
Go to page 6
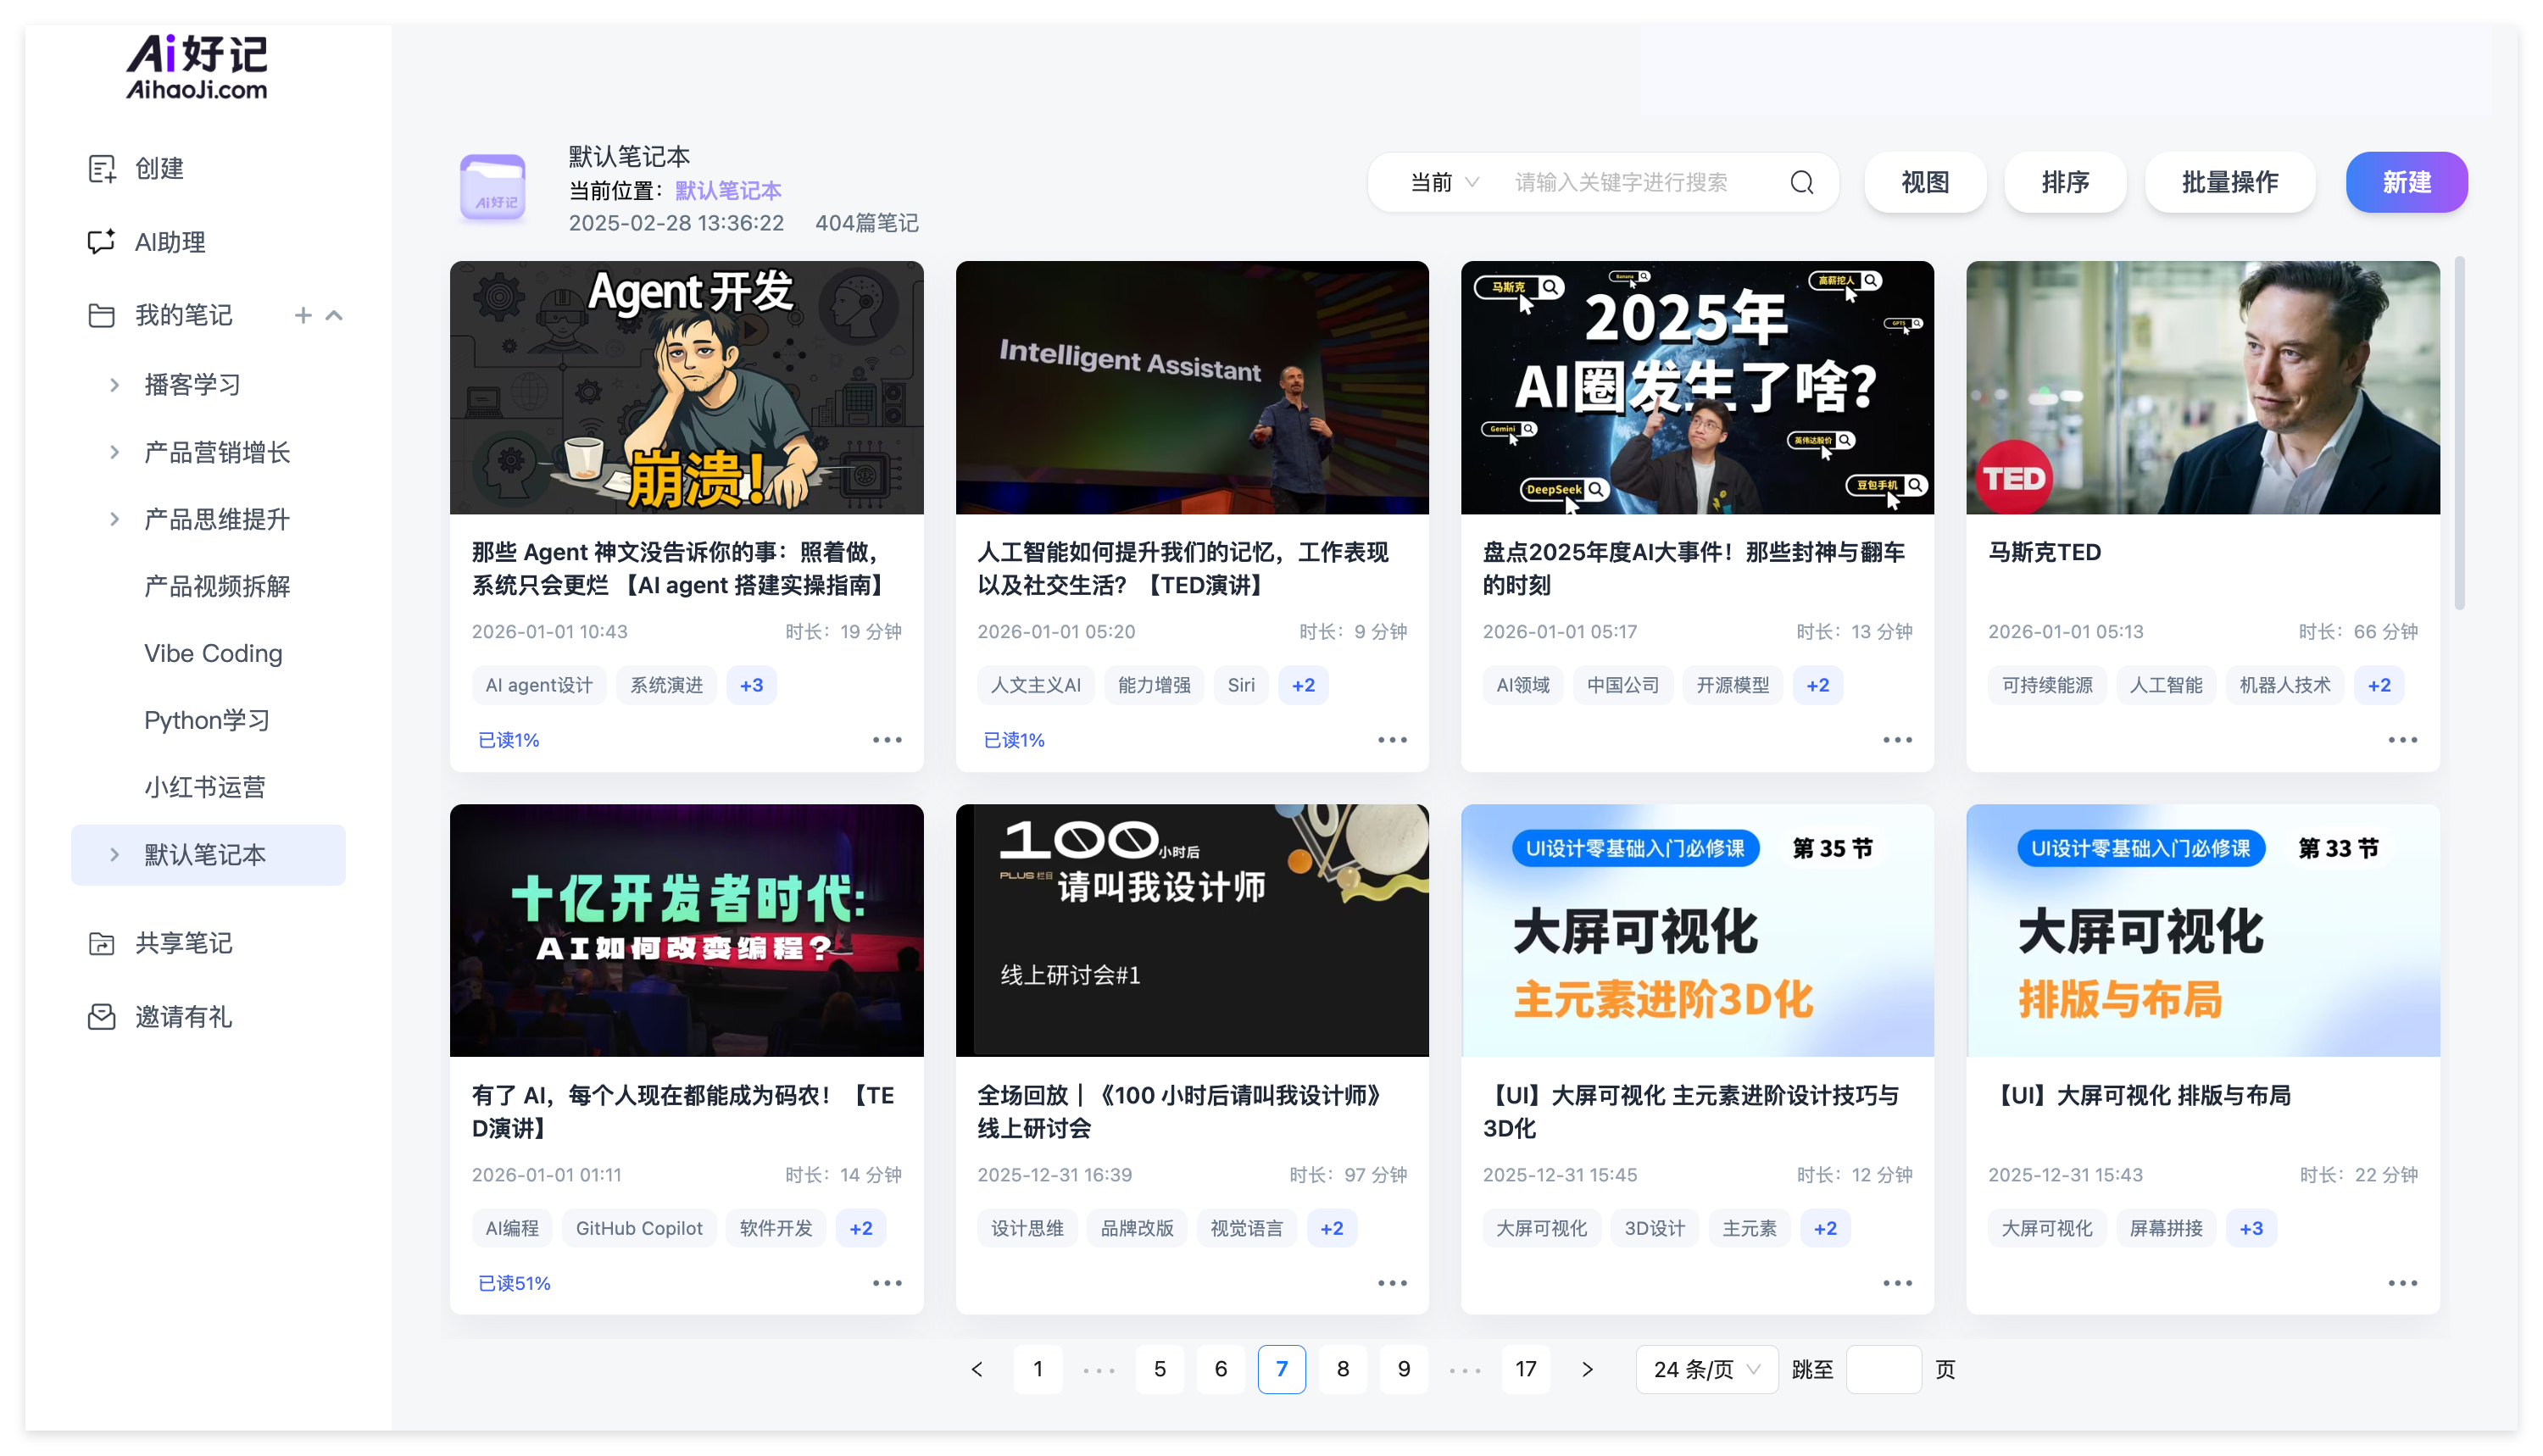pos(1221,1369)
